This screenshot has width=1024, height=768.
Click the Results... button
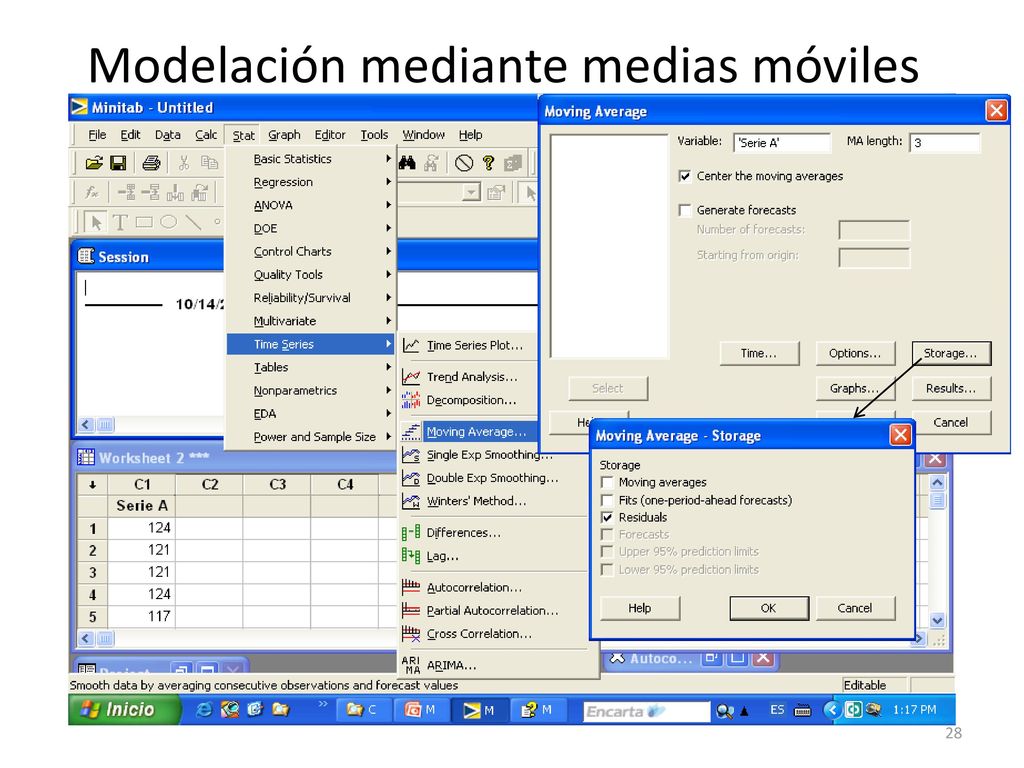tap(951, 389)
